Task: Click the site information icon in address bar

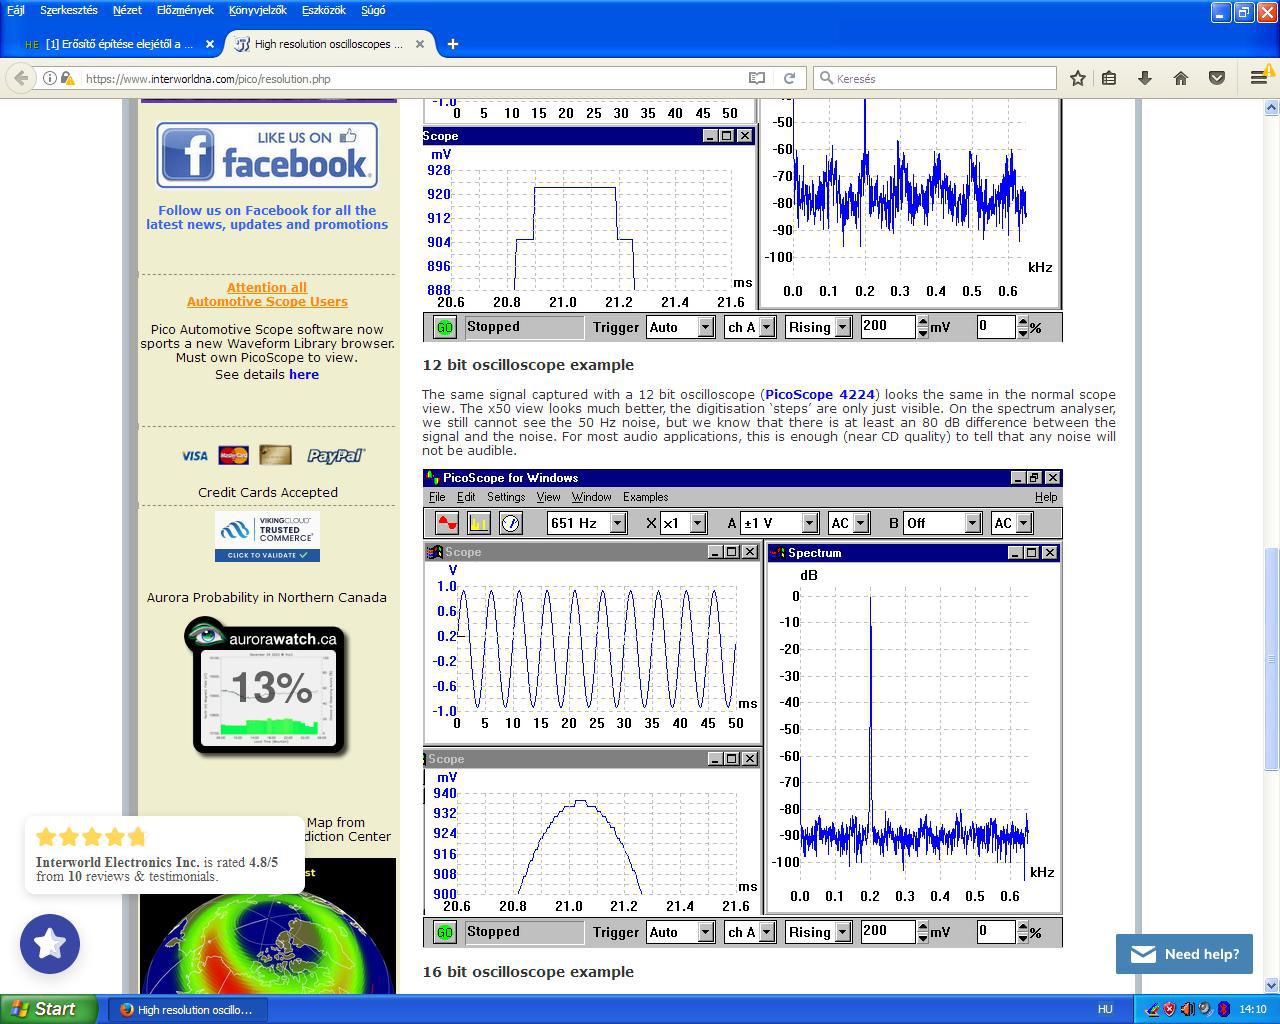Action: [49, 78]
